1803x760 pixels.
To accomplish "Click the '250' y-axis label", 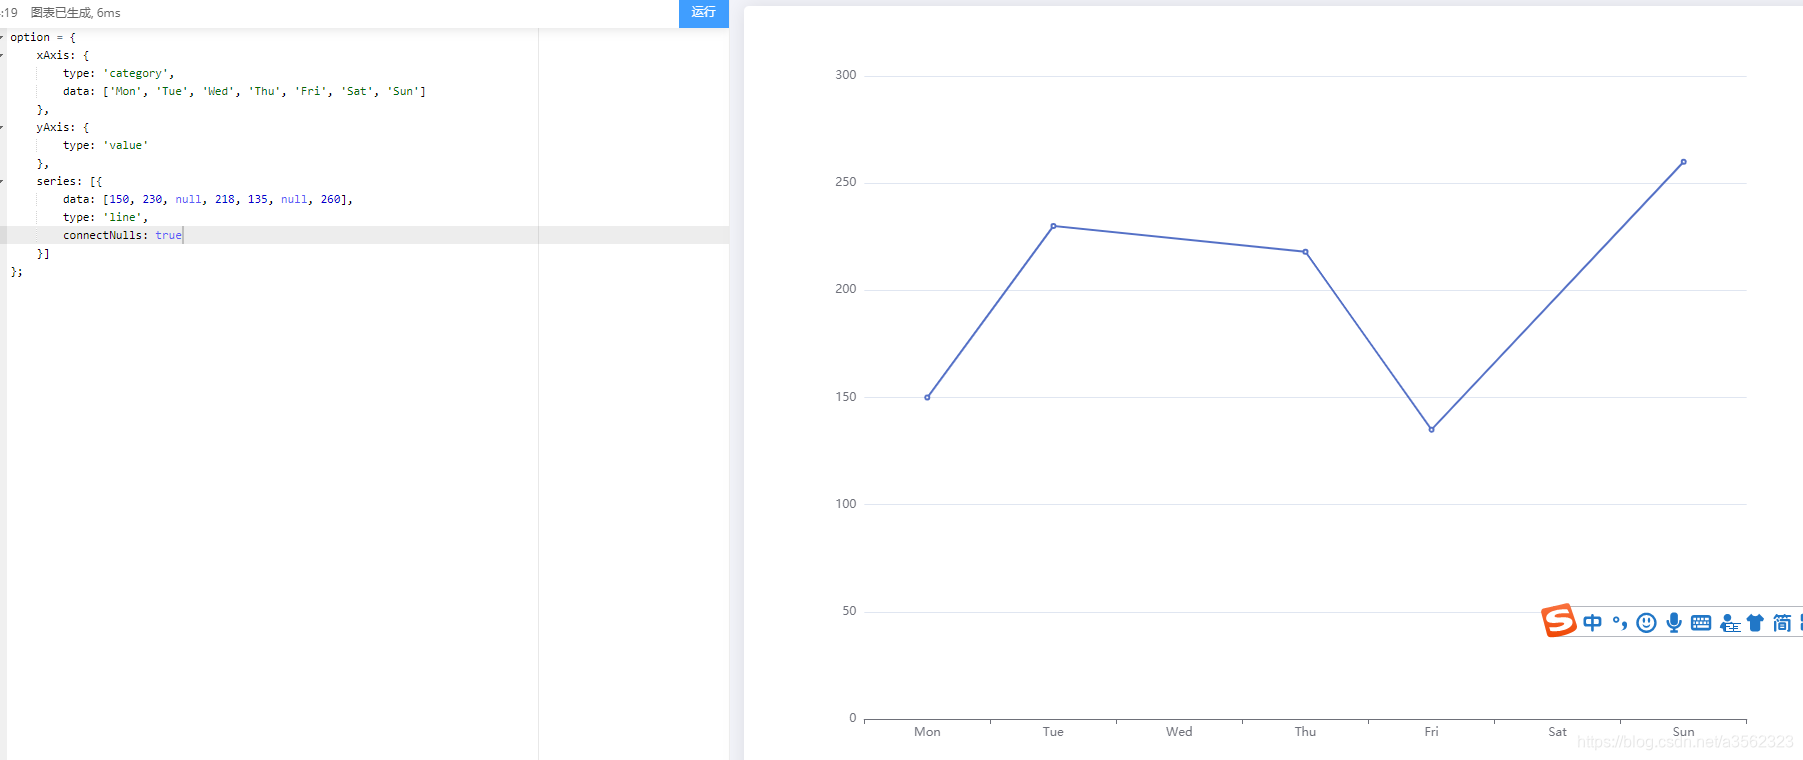I will point(846,182).
